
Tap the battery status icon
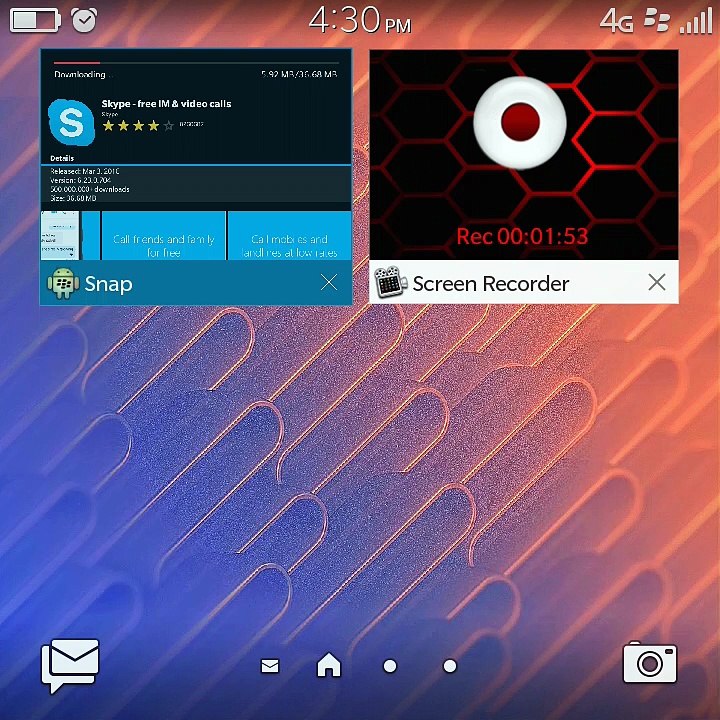(x=35, y=20)
